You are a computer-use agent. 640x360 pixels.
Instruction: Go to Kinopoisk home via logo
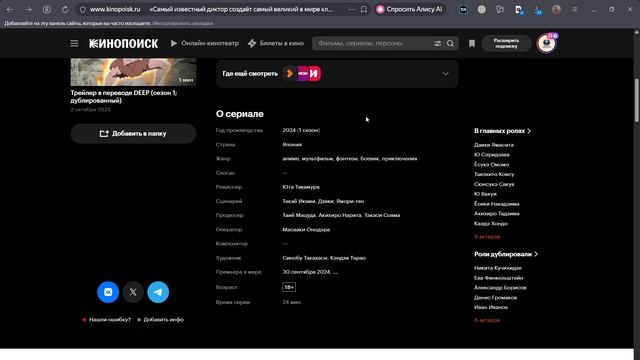point(123,43)
